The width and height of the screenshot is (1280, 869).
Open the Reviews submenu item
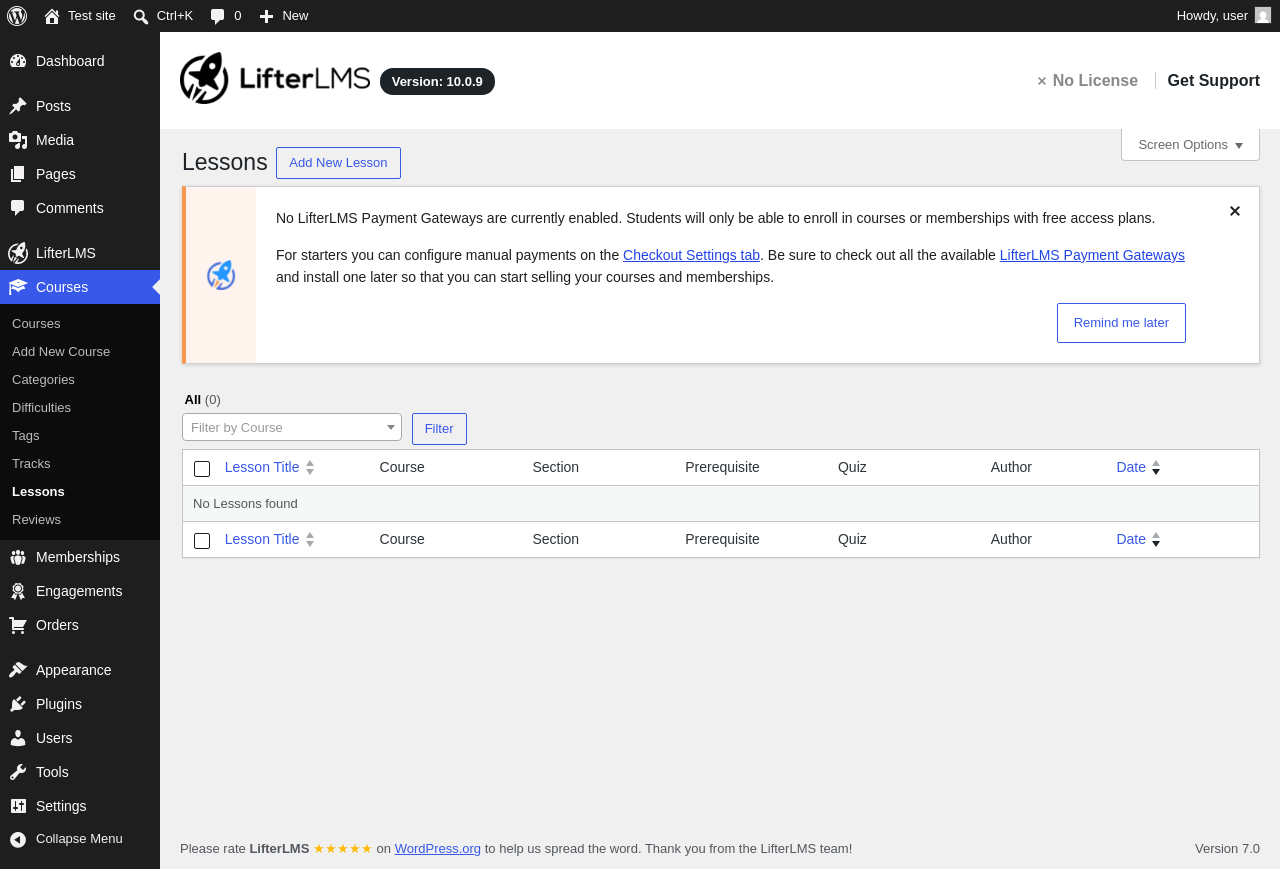click(36, 520)
